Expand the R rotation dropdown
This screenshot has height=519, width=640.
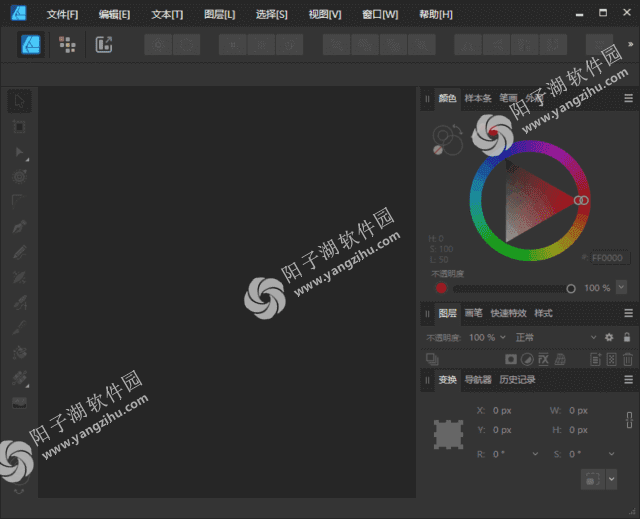[x=535, y=454]
